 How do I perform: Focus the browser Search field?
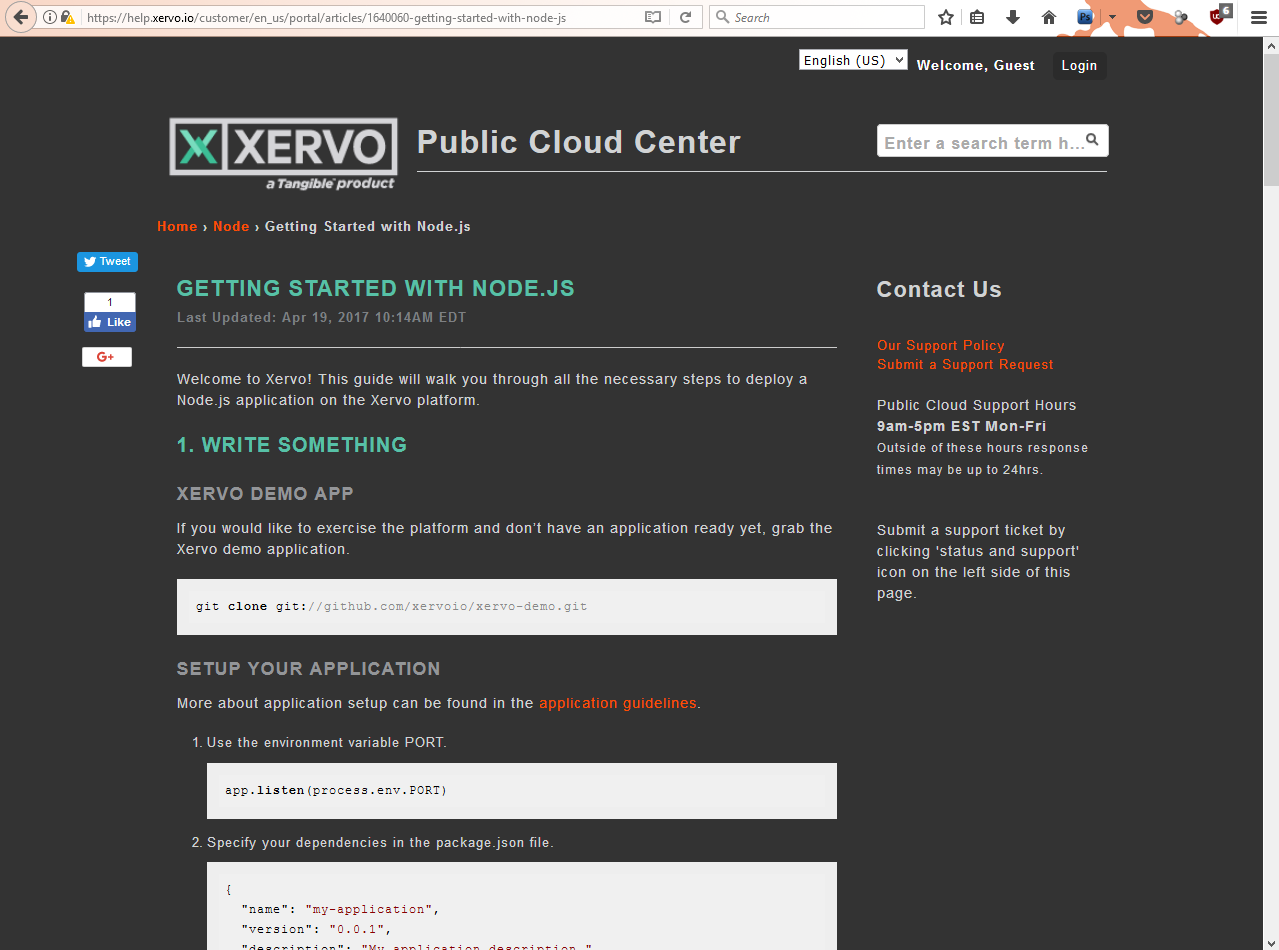(817, 17)
